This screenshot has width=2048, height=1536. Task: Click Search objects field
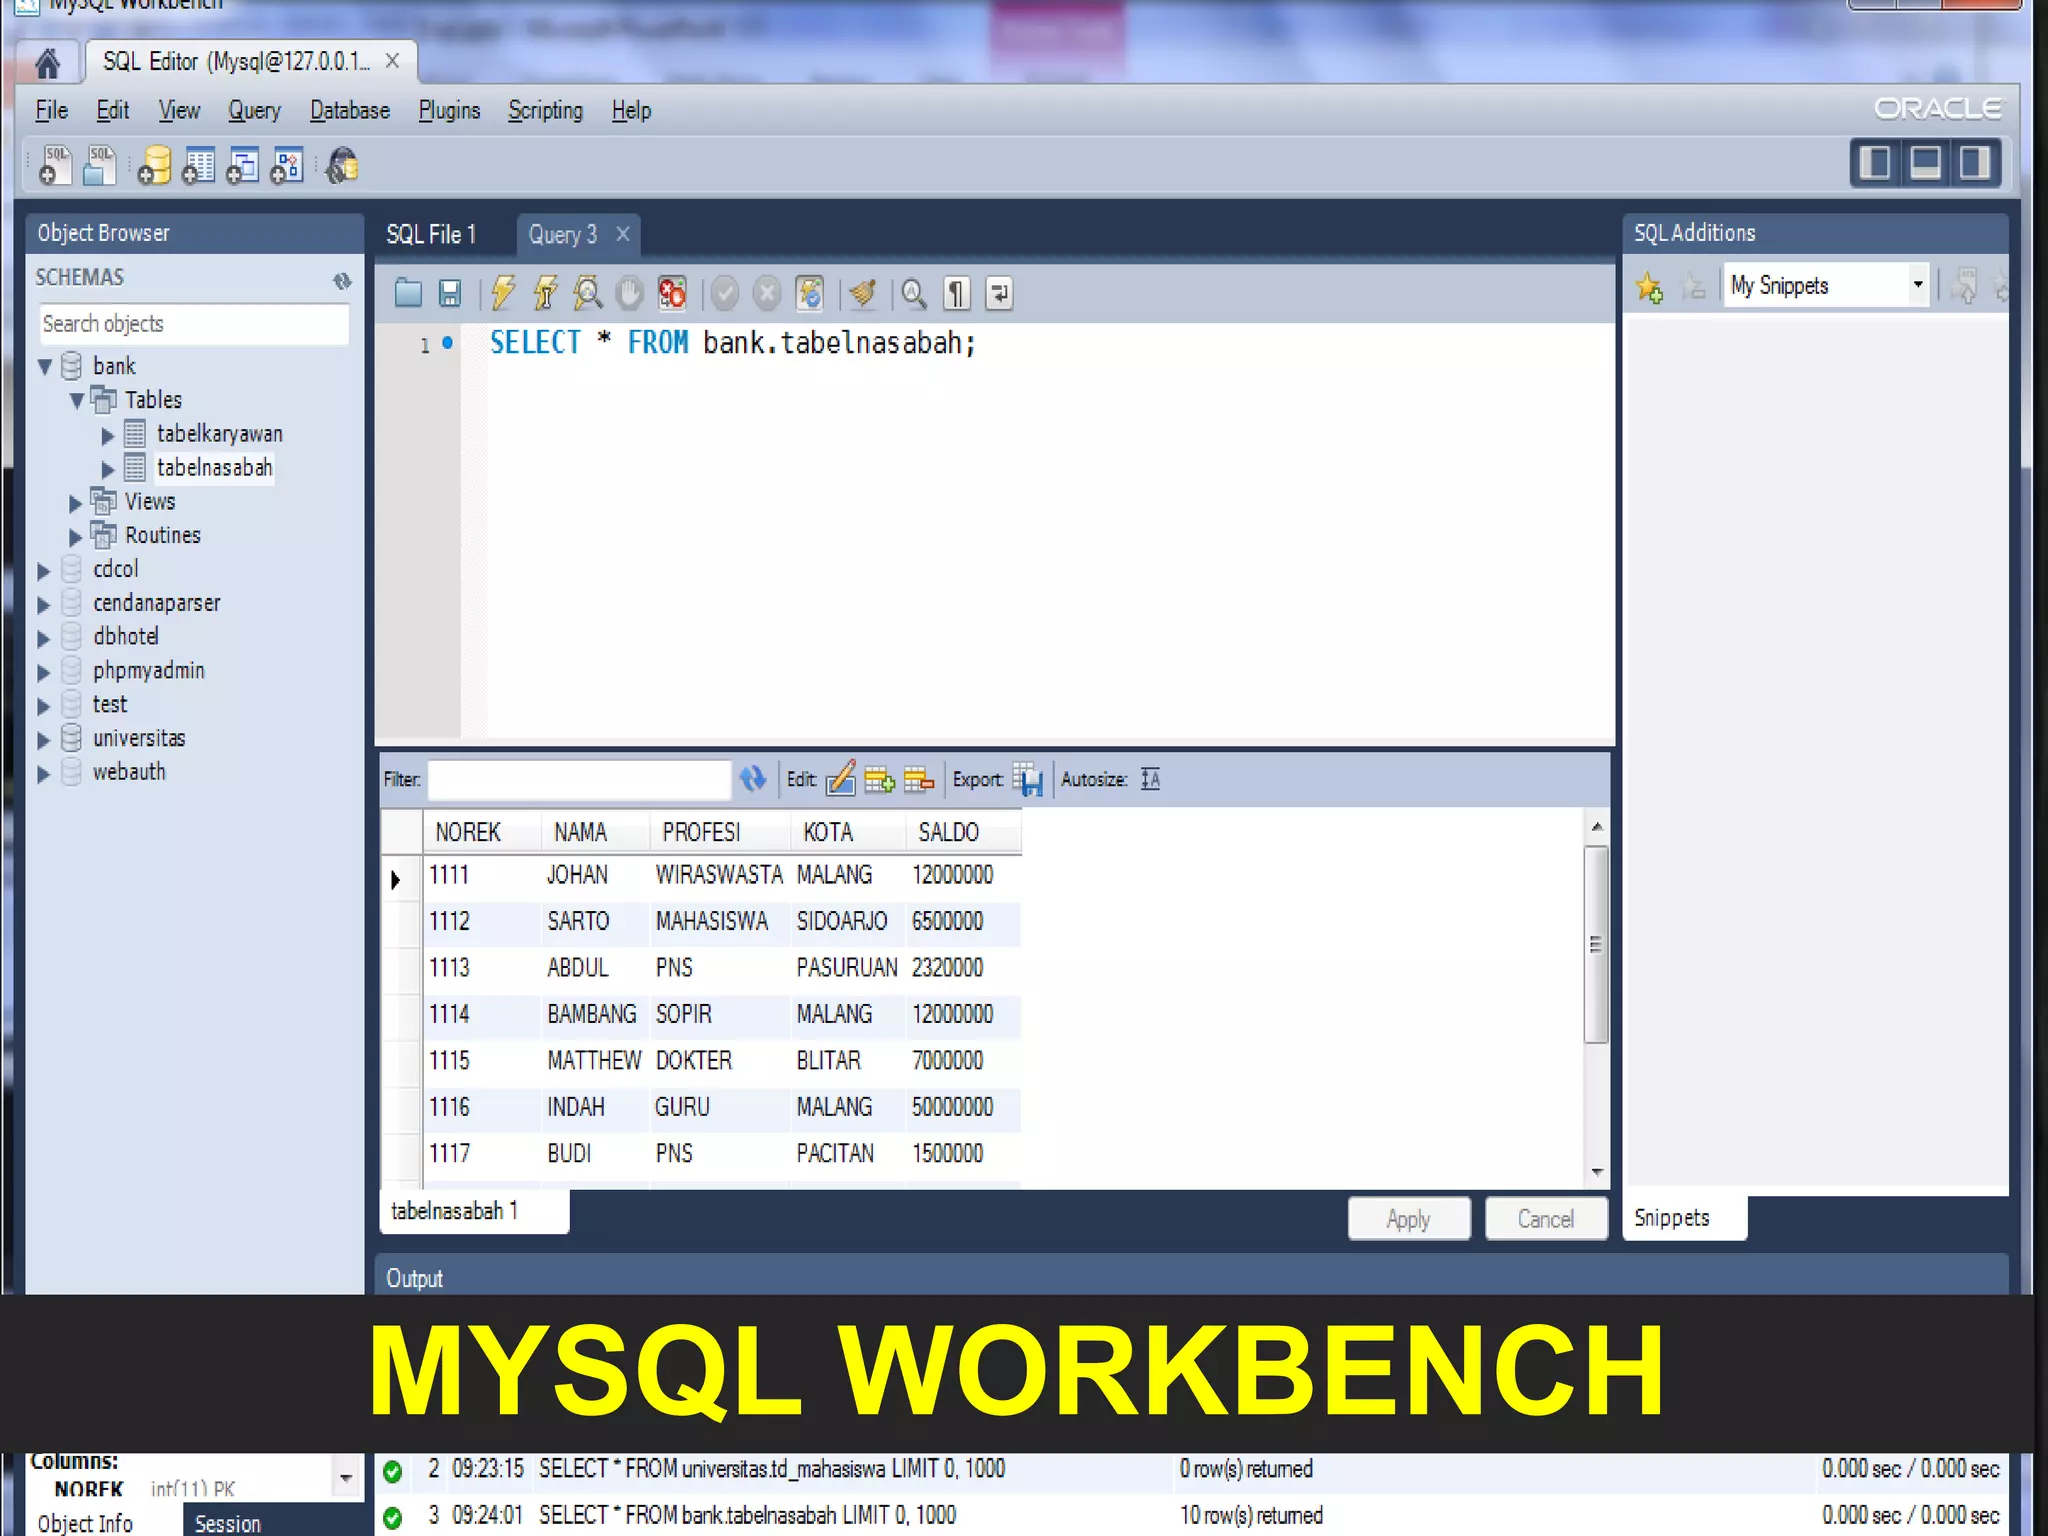(194, 324)
